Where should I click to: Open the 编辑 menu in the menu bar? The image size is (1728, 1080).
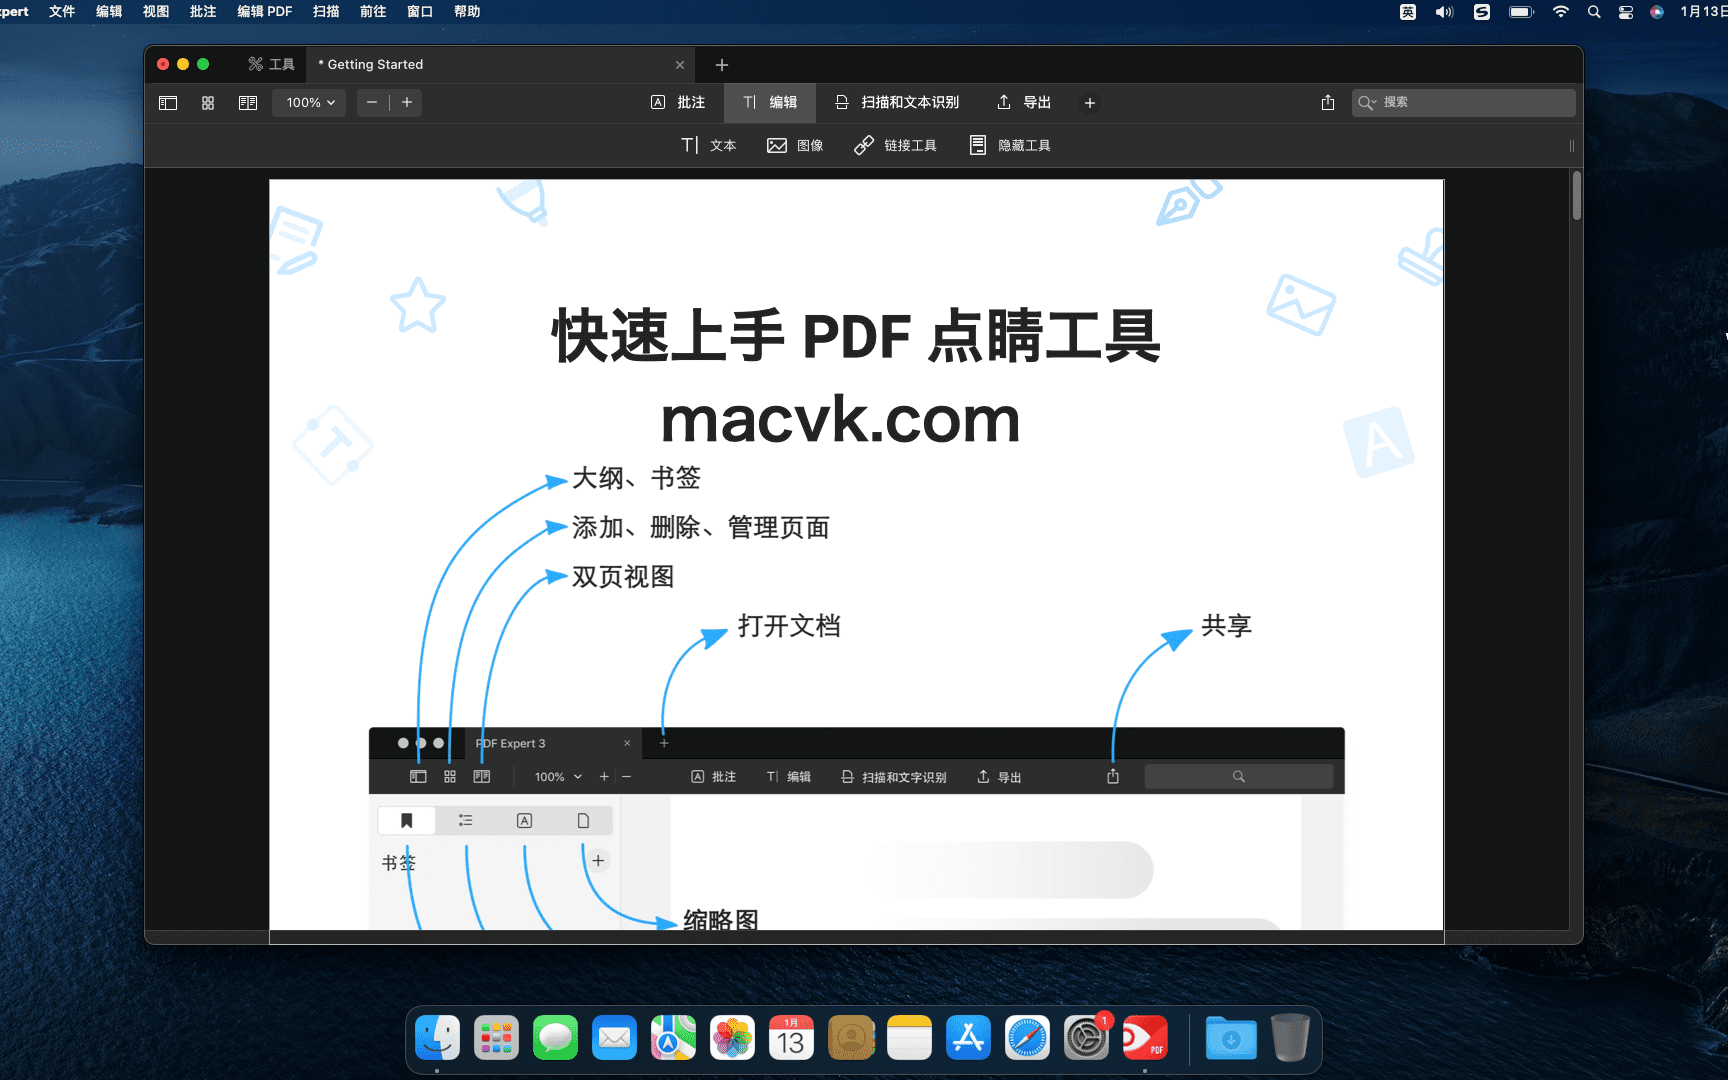pos(109,12)
